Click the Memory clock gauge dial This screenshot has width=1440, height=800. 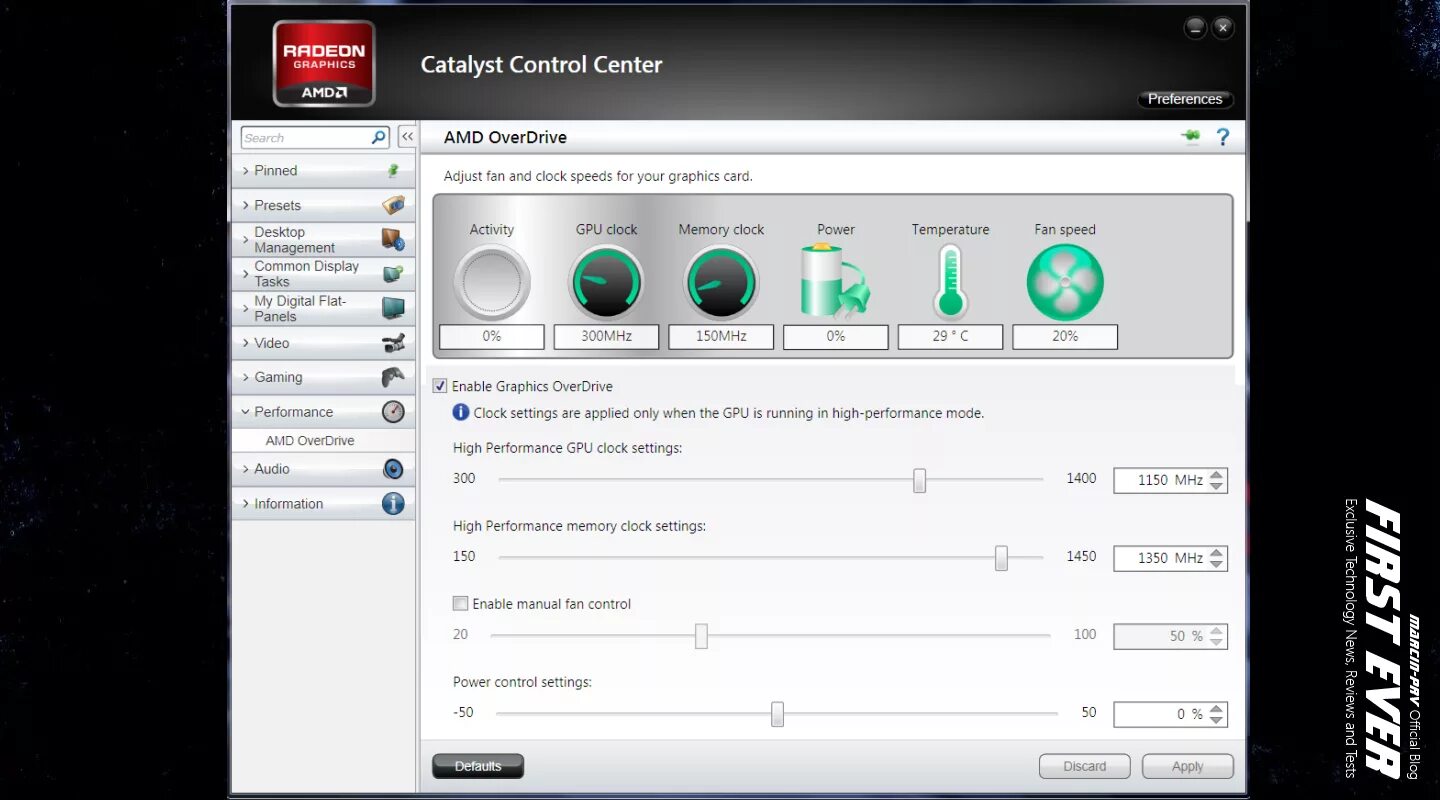pyautogui.click(x=721, y=283)
